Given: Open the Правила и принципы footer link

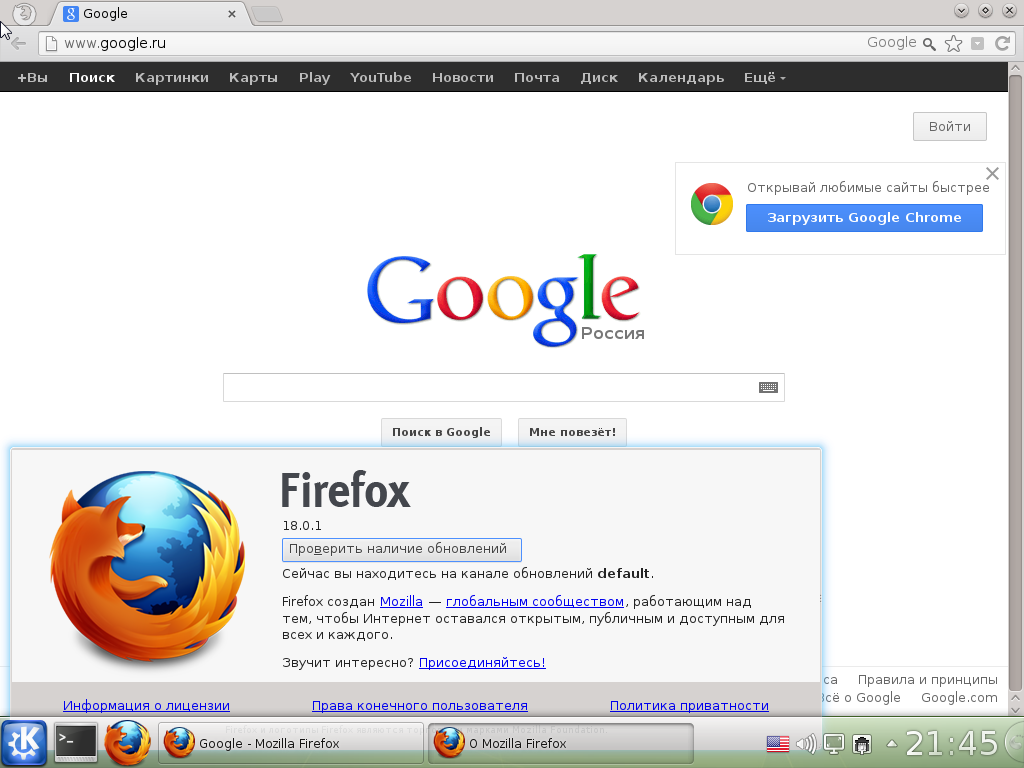Looking at the screenshot, I should click(x=927, y=680).
